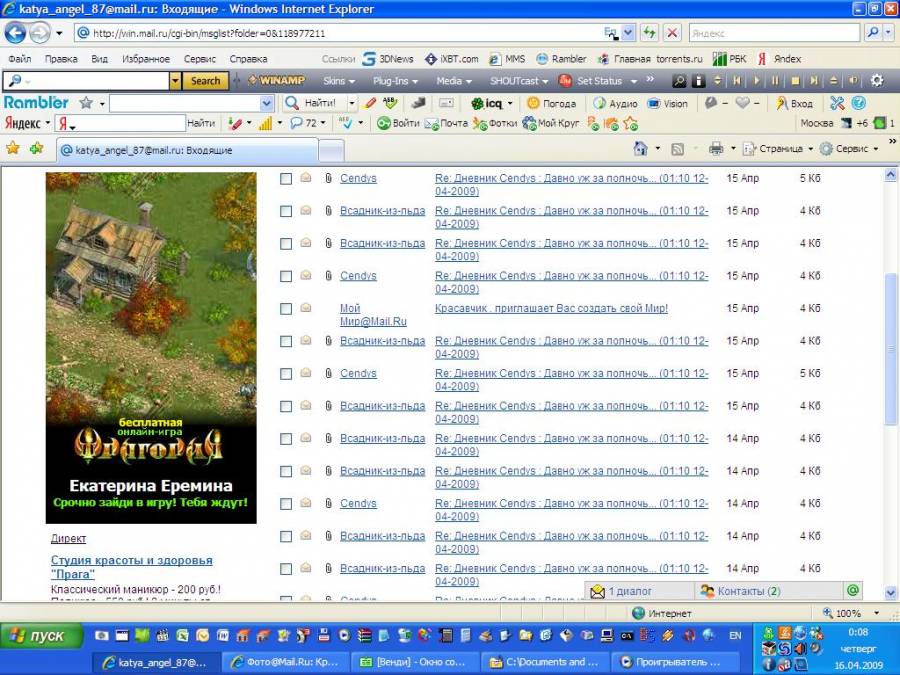Skip to previous track in Winamp toolbar
The image size is (900, 675).
[737, 81]
